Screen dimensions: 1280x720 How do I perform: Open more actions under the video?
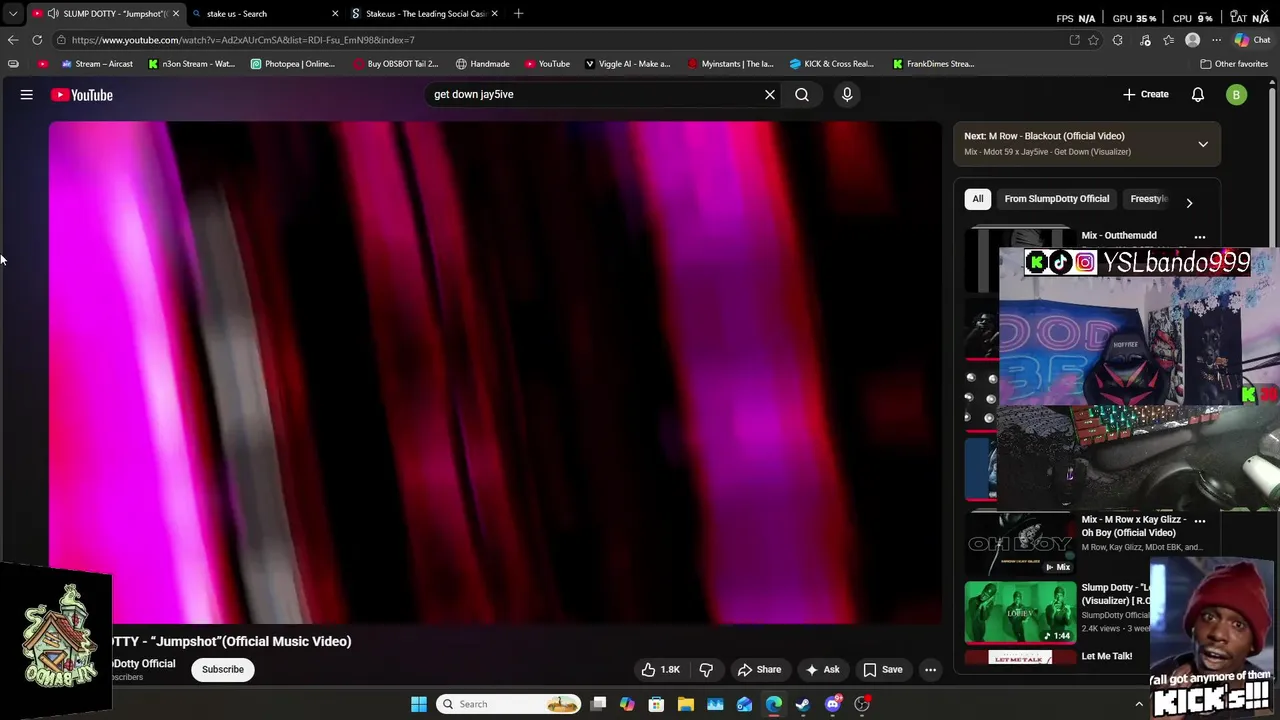(930, 670)
